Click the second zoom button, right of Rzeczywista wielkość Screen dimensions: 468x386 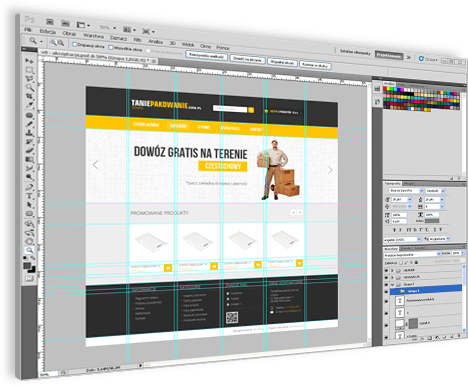(247, 60)
